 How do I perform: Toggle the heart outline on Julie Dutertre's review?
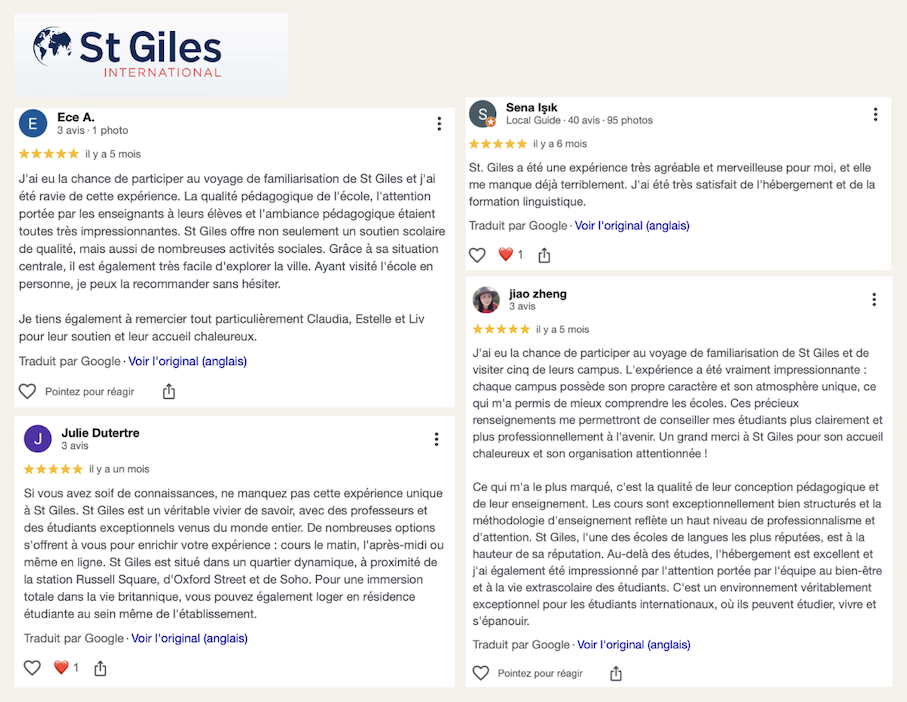[32, 667]
